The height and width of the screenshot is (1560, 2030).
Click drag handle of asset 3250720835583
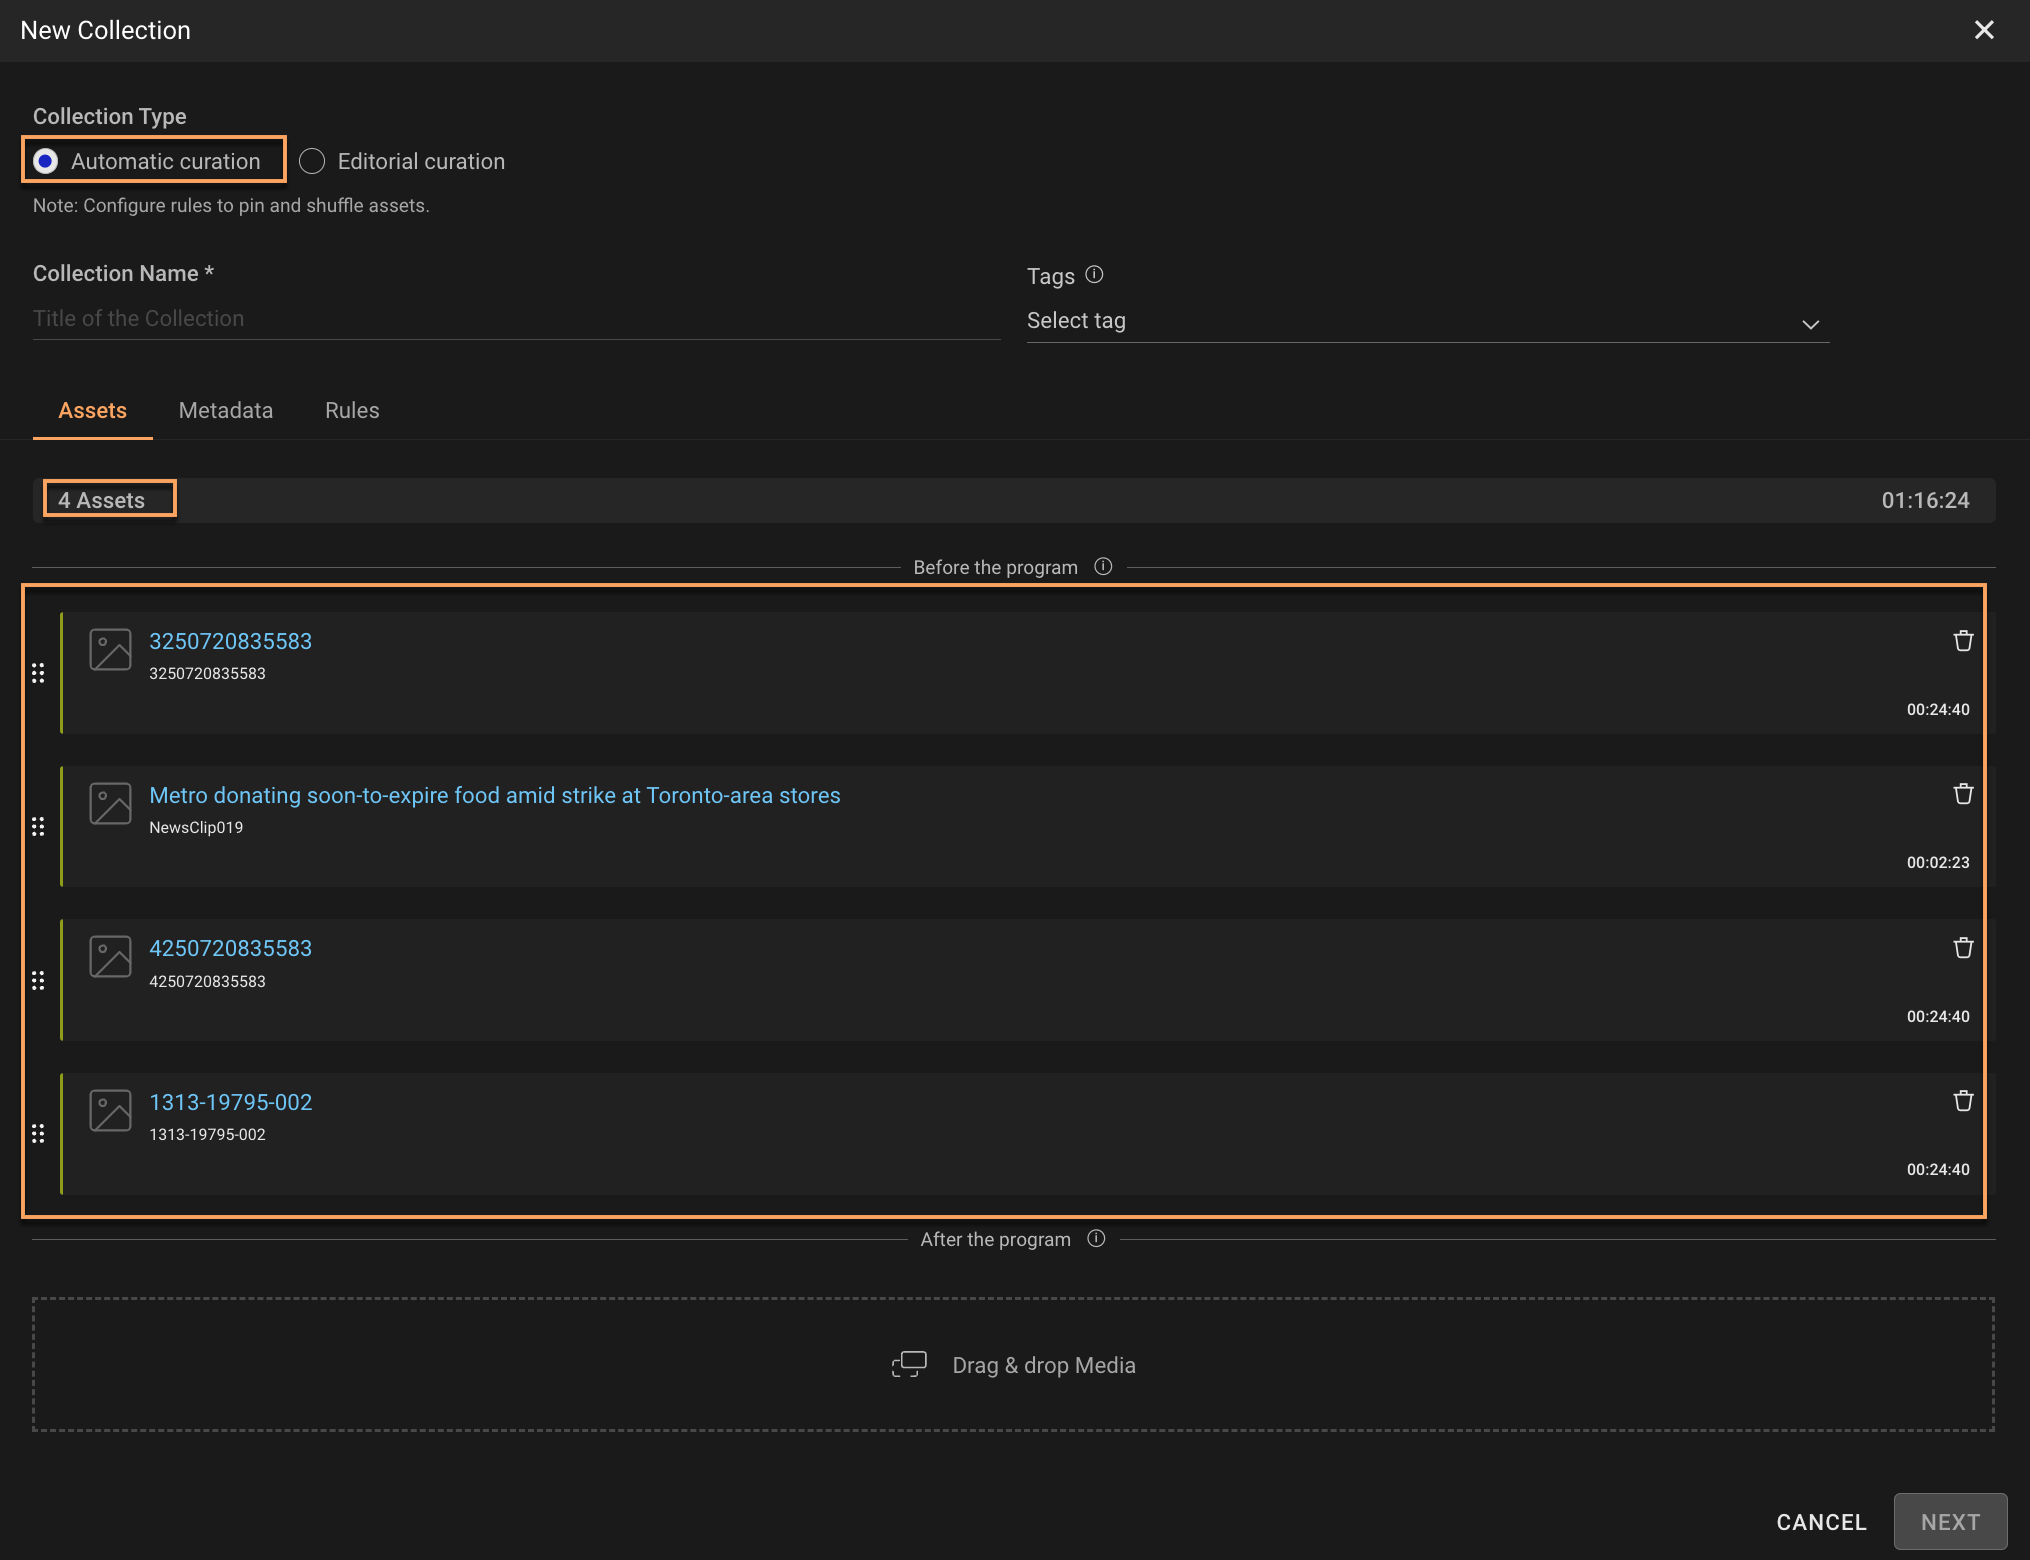pyautogui.click(x=38, y=673)
